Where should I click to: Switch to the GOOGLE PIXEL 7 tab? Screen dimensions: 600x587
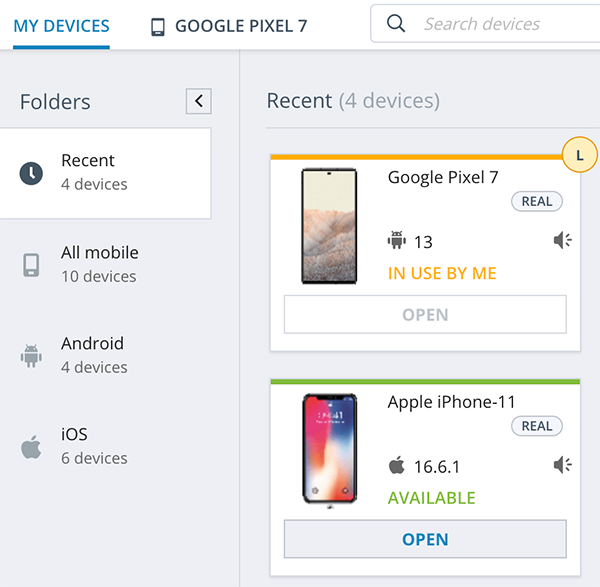tap(229, 26)
